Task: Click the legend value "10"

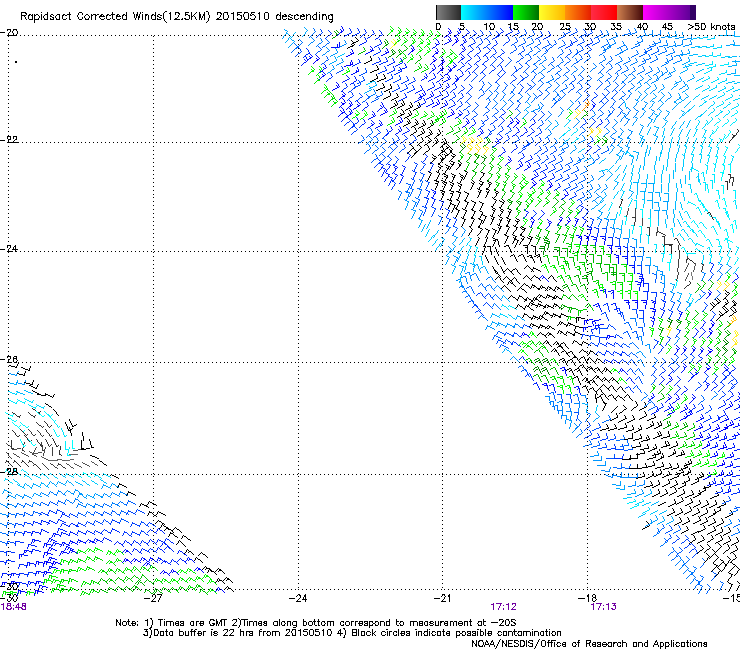Action: [489, 27]
